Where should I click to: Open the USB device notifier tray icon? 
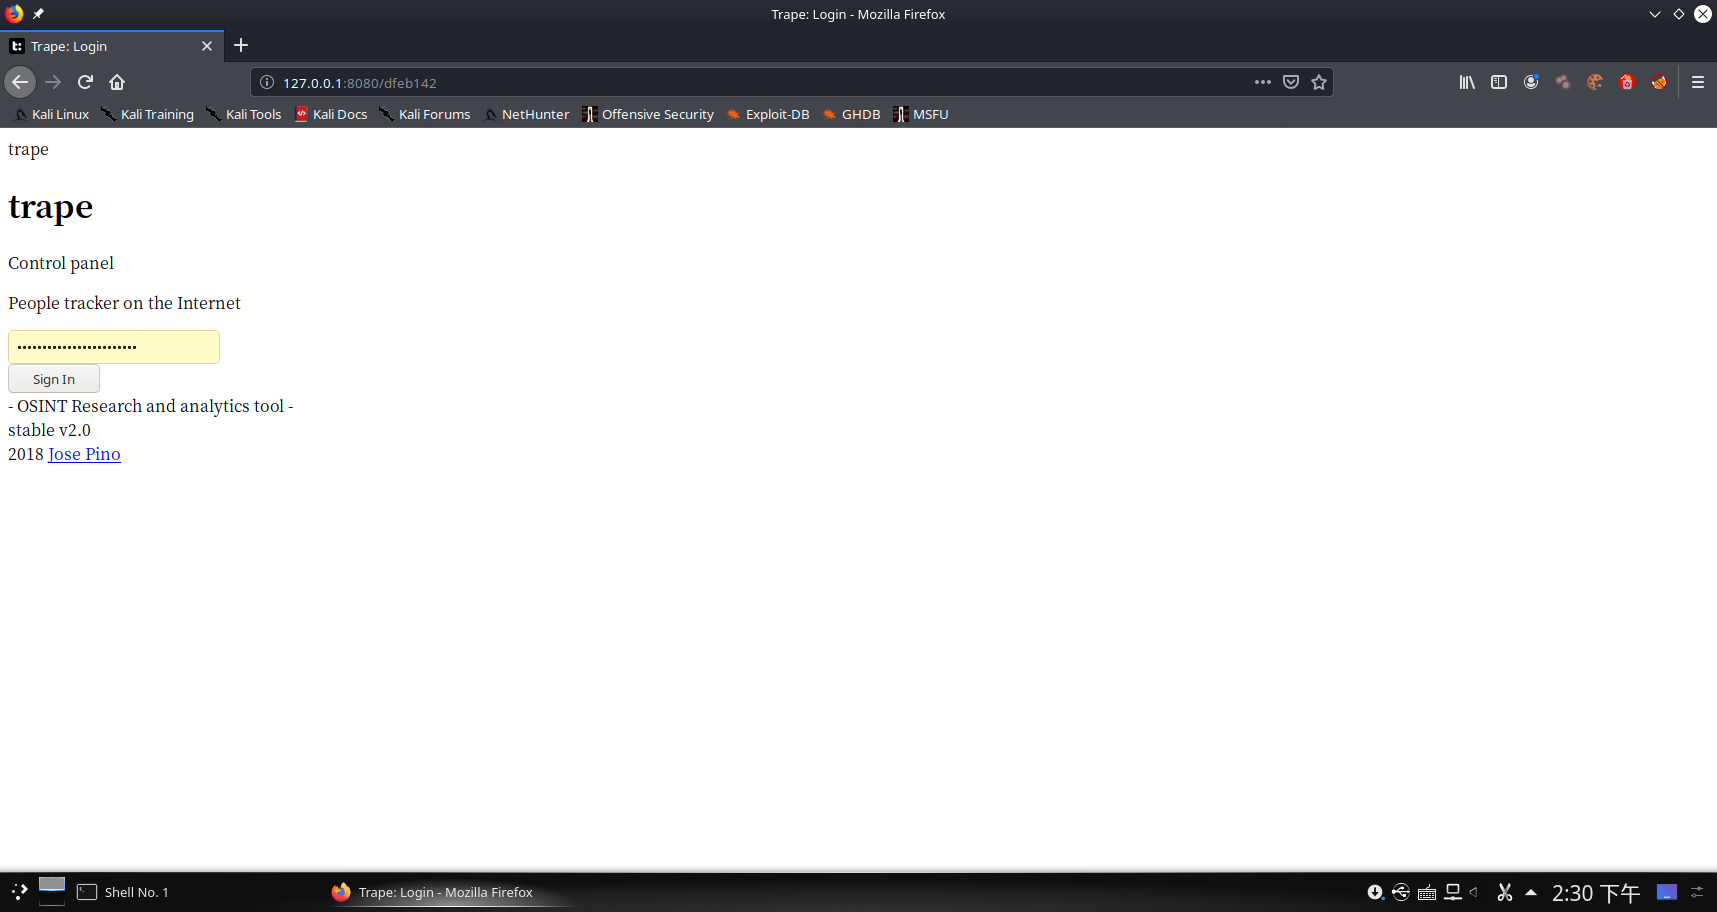[x=1401, y=892]
